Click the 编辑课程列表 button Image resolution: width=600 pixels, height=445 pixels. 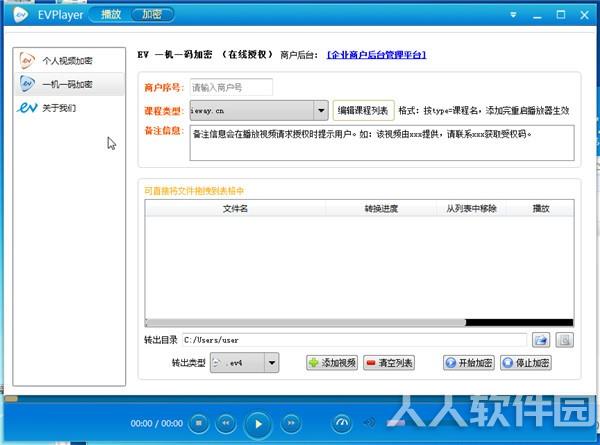pos(363,111)
